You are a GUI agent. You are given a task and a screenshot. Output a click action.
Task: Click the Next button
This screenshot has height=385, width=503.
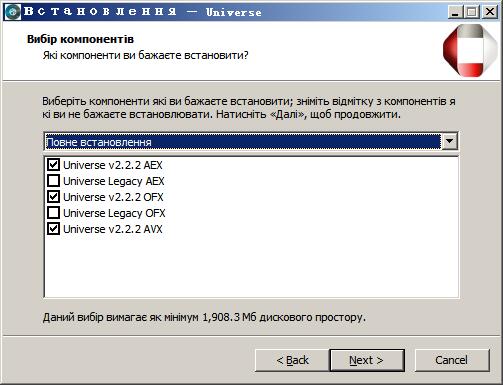coord(367,360)
